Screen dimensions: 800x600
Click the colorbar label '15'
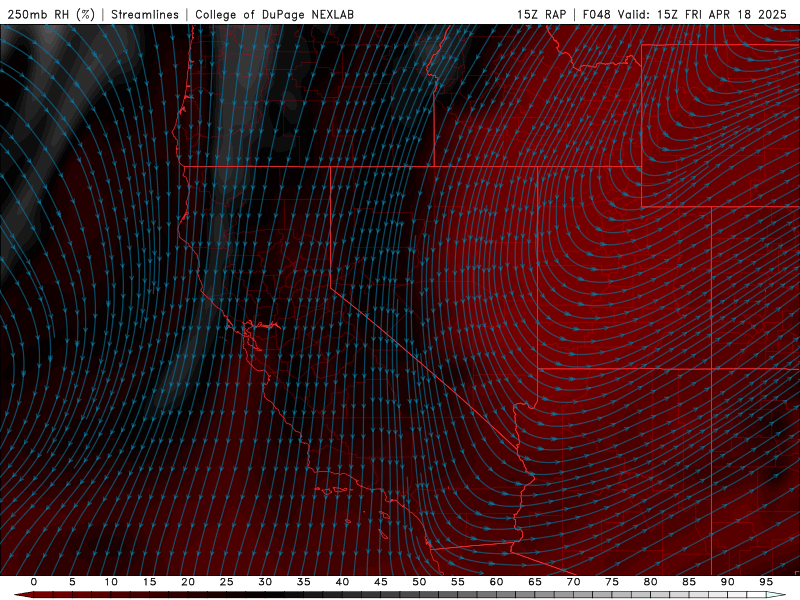coord(149,582)
